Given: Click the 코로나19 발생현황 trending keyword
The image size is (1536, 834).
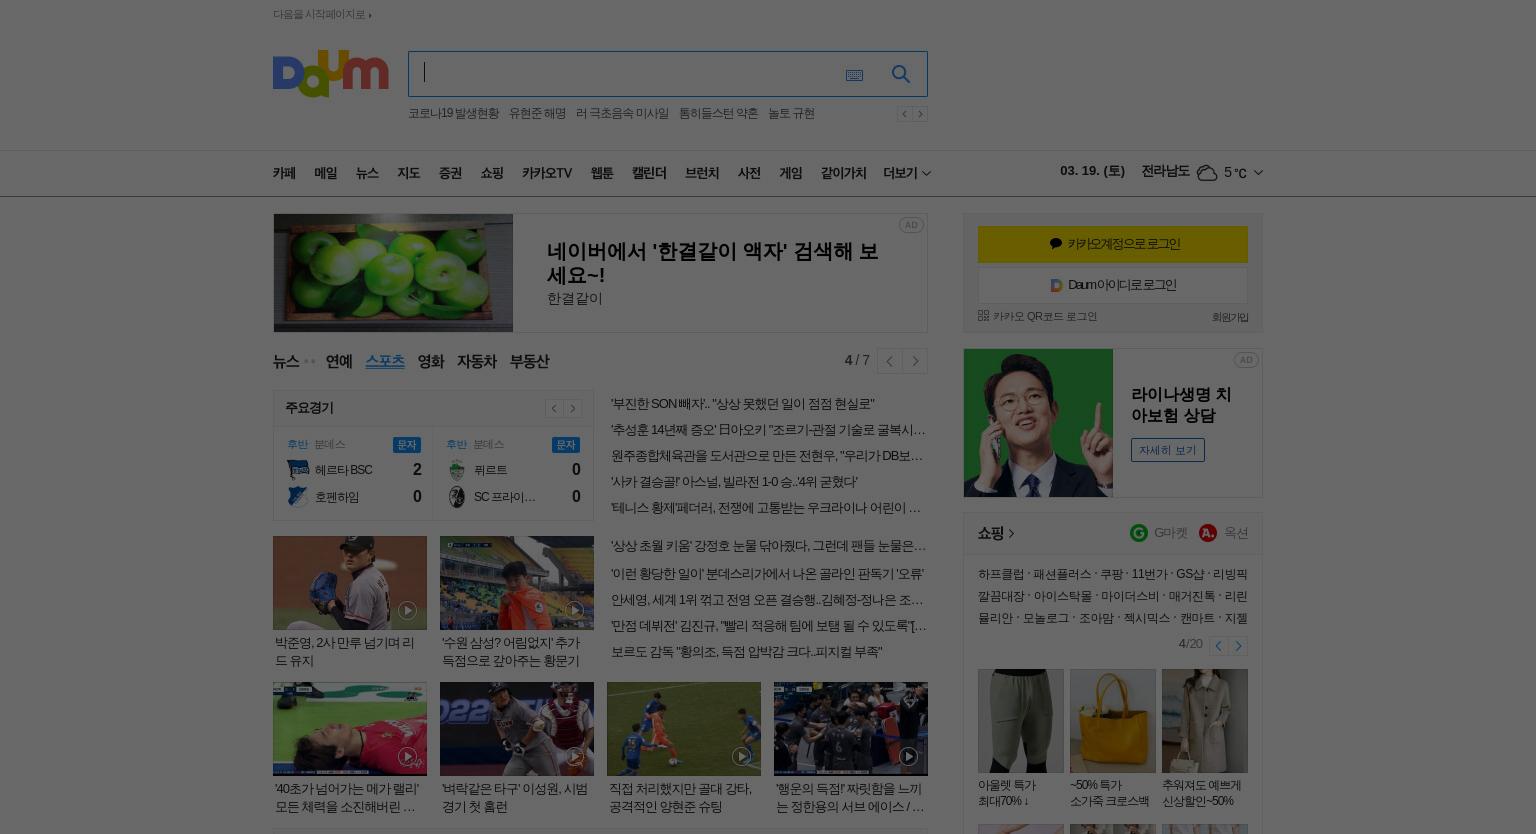Looking at the screenshot, I should point(453,114).
